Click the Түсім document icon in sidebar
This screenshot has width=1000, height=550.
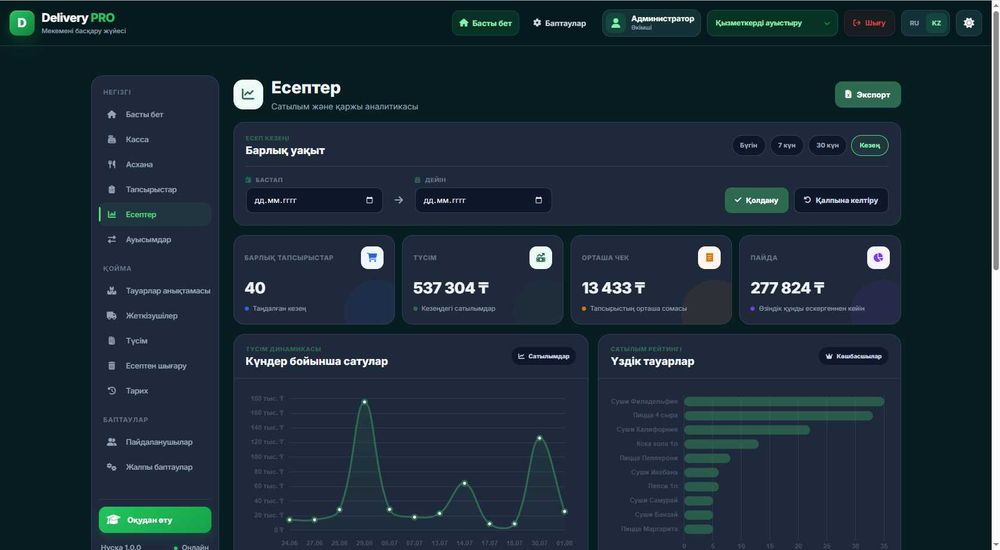click(112, 341)
